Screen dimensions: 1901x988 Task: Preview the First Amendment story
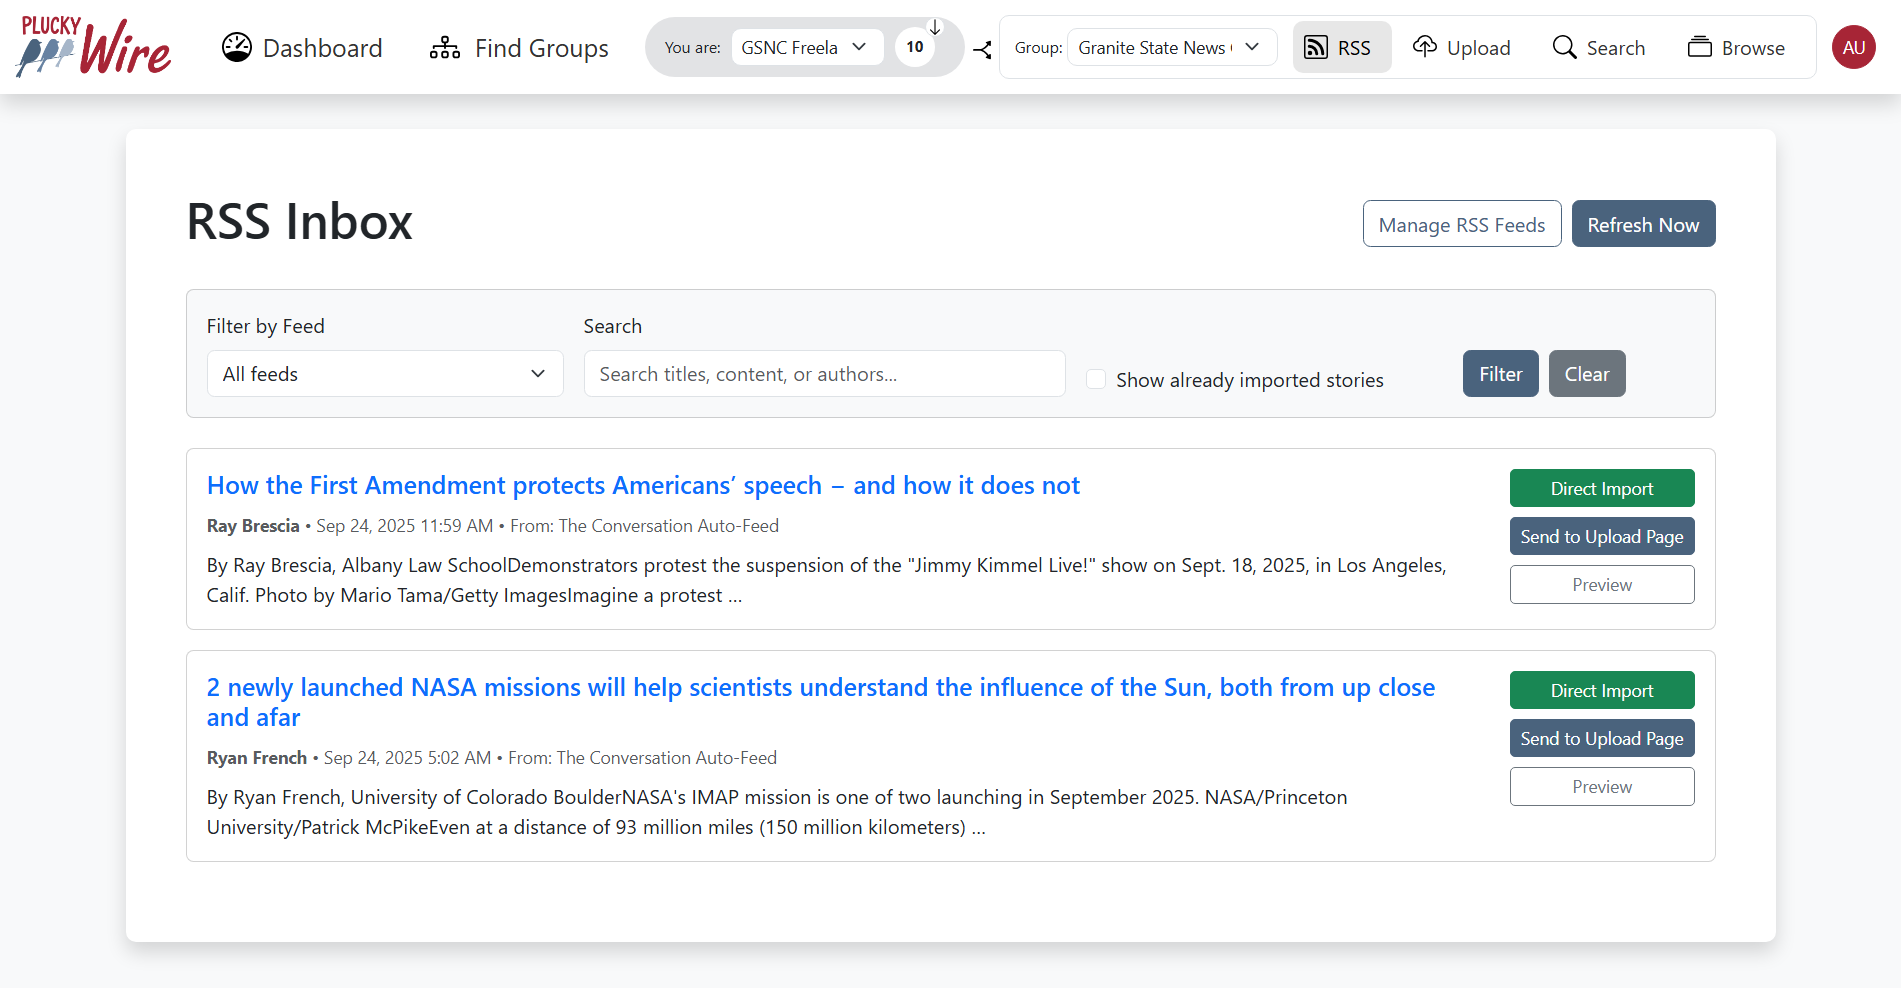(1601, 585)
